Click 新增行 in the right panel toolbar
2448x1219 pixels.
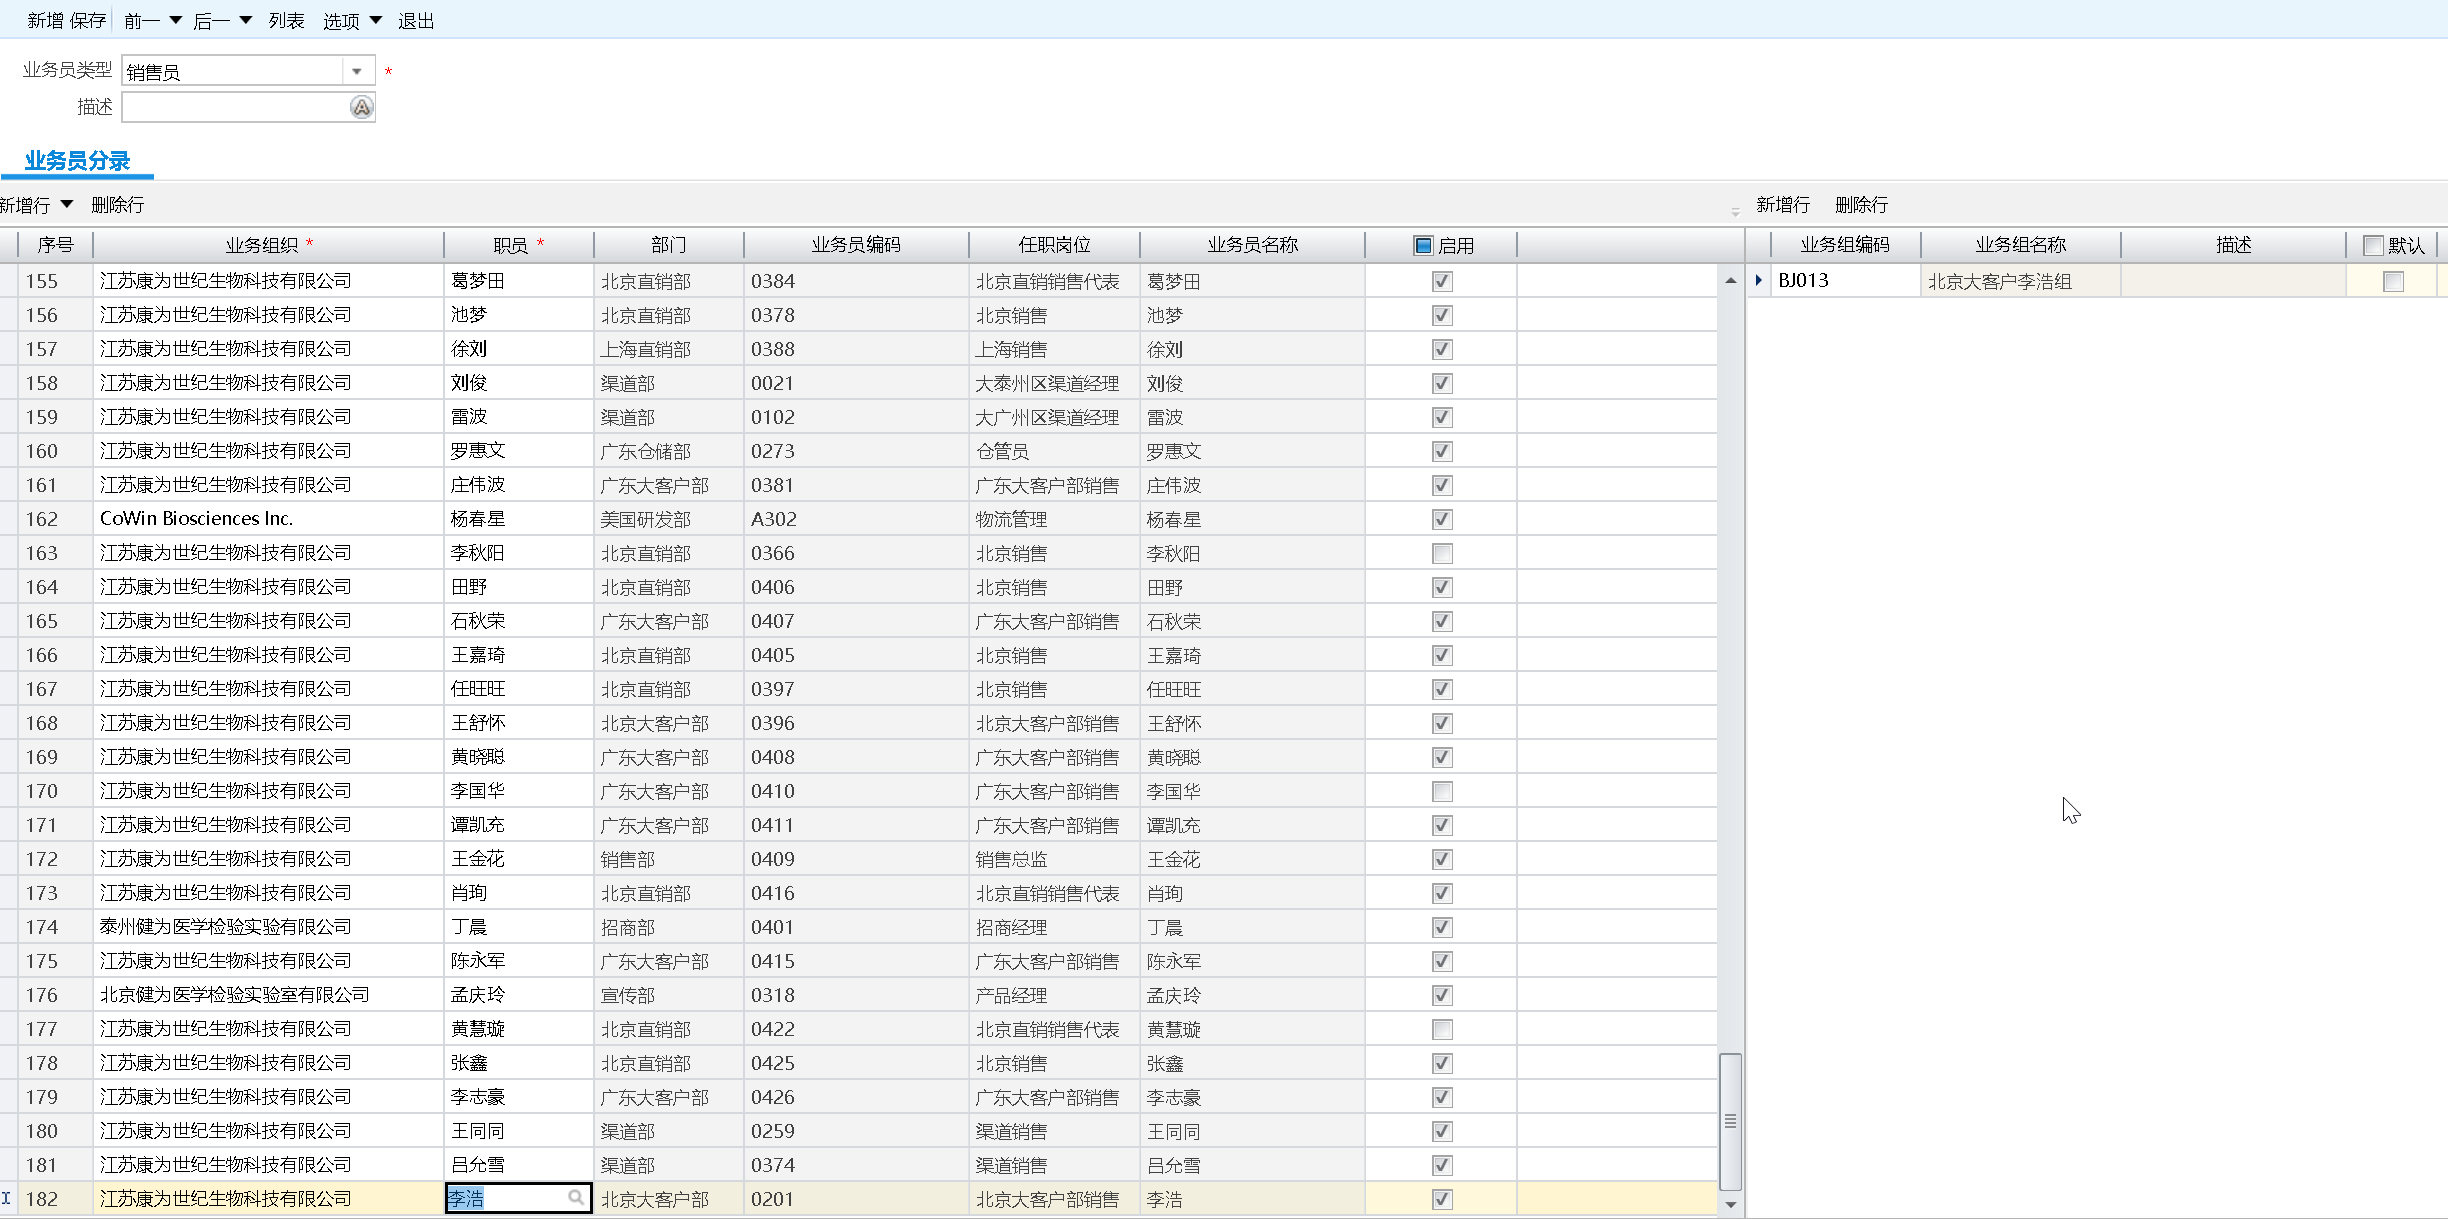coord(1783,205)
